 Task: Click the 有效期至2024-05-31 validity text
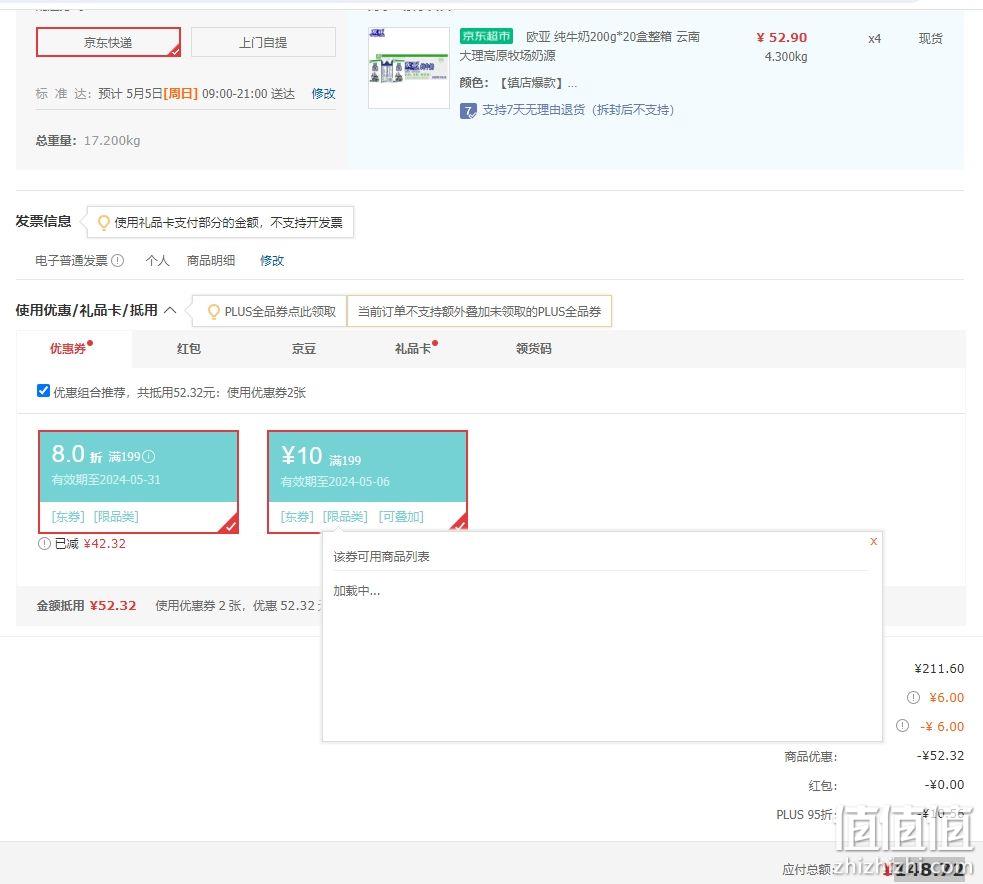[x=106, y=480]
